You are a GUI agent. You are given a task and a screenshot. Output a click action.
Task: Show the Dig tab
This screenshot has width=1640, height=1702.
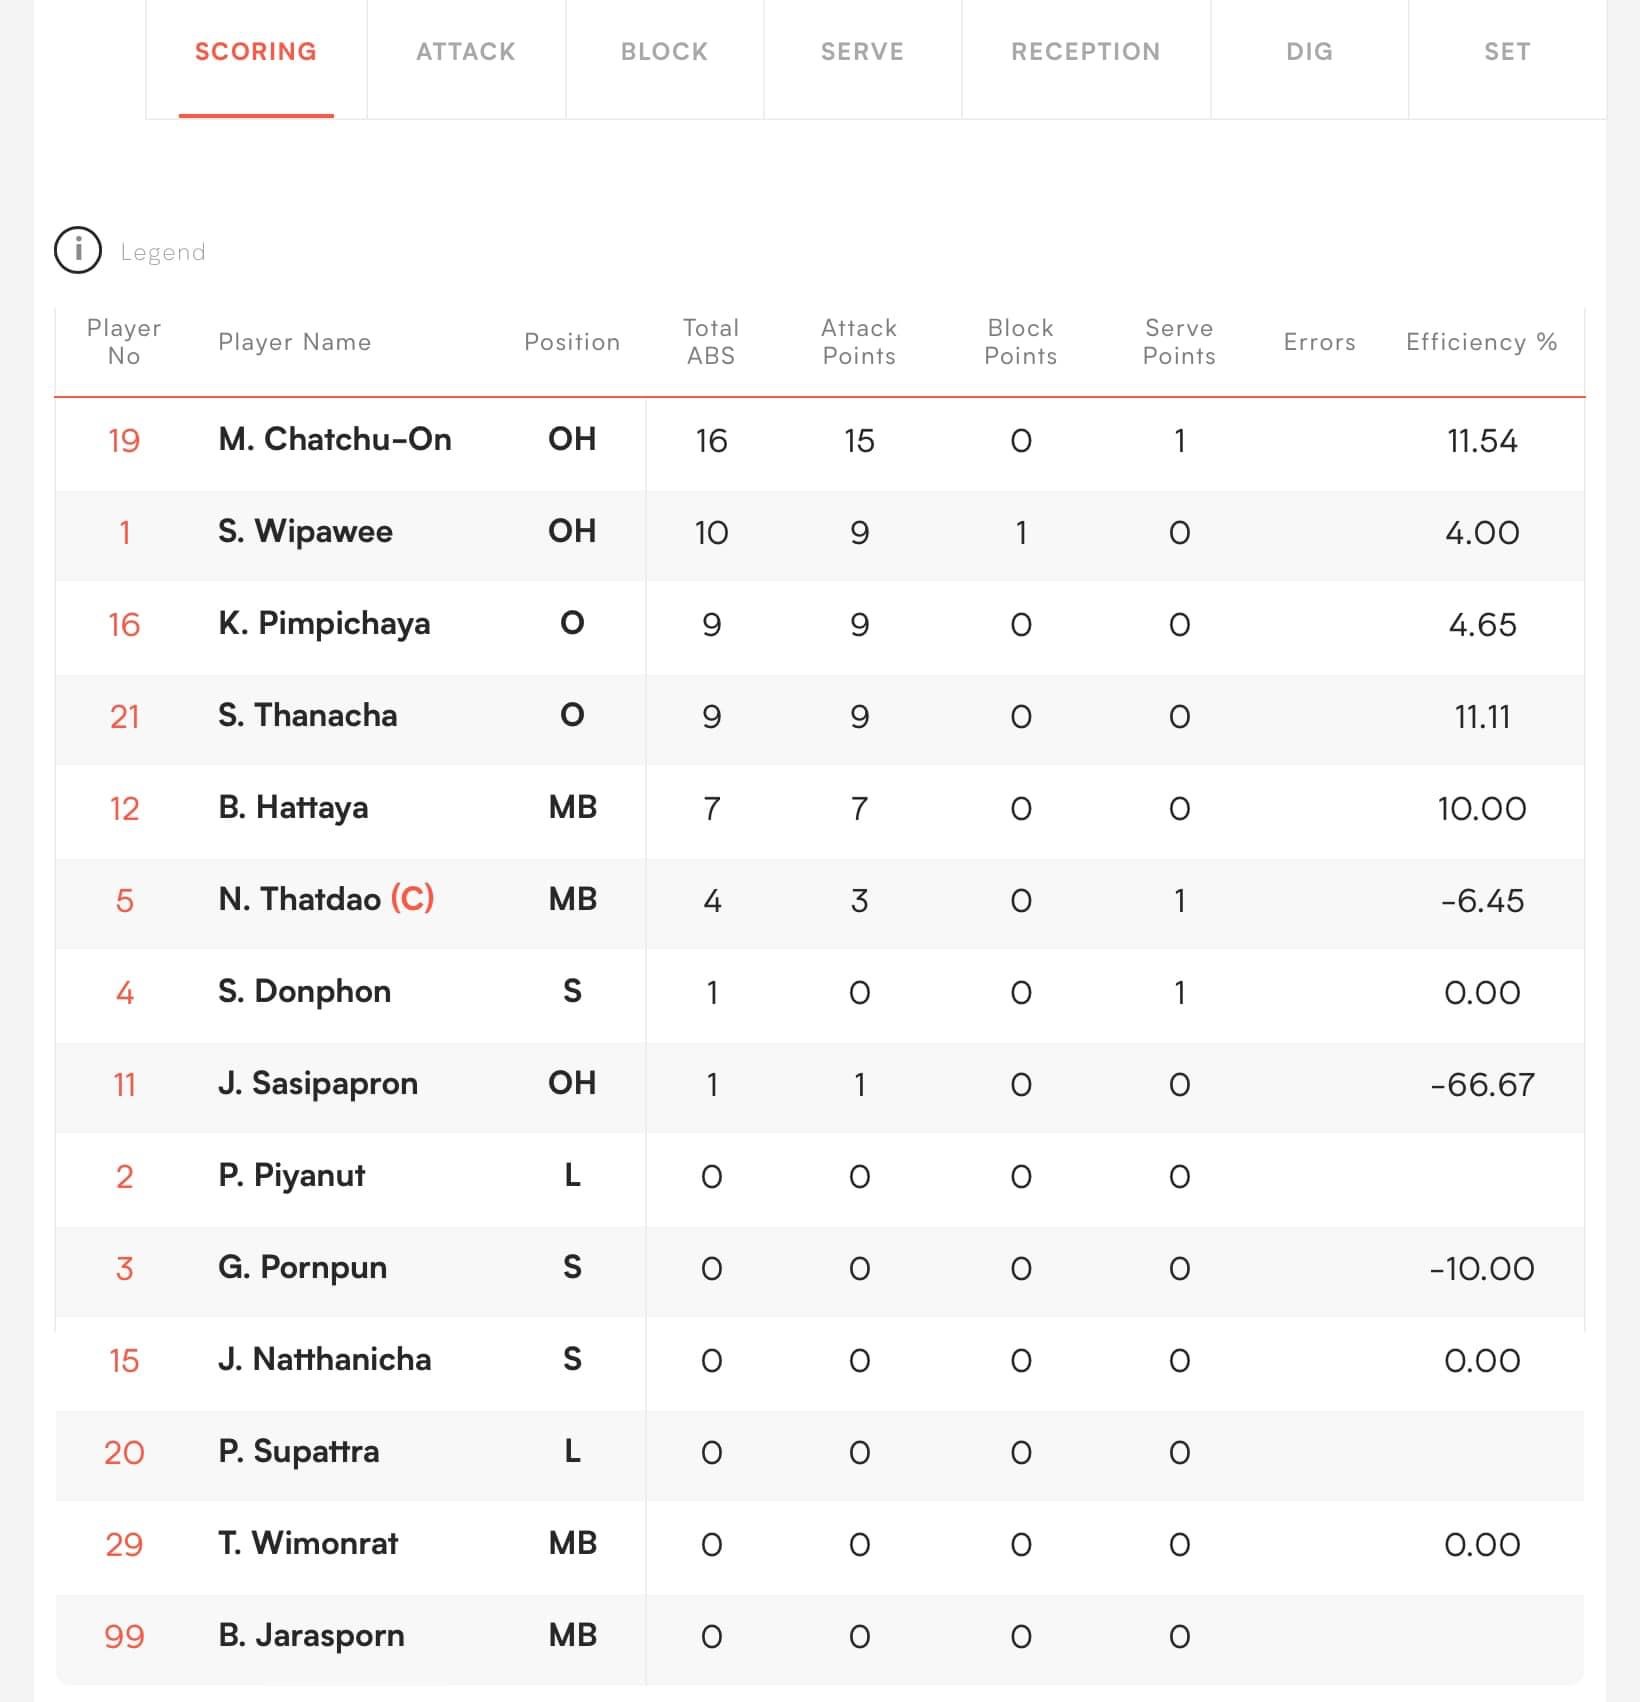tap(1309, 52)
